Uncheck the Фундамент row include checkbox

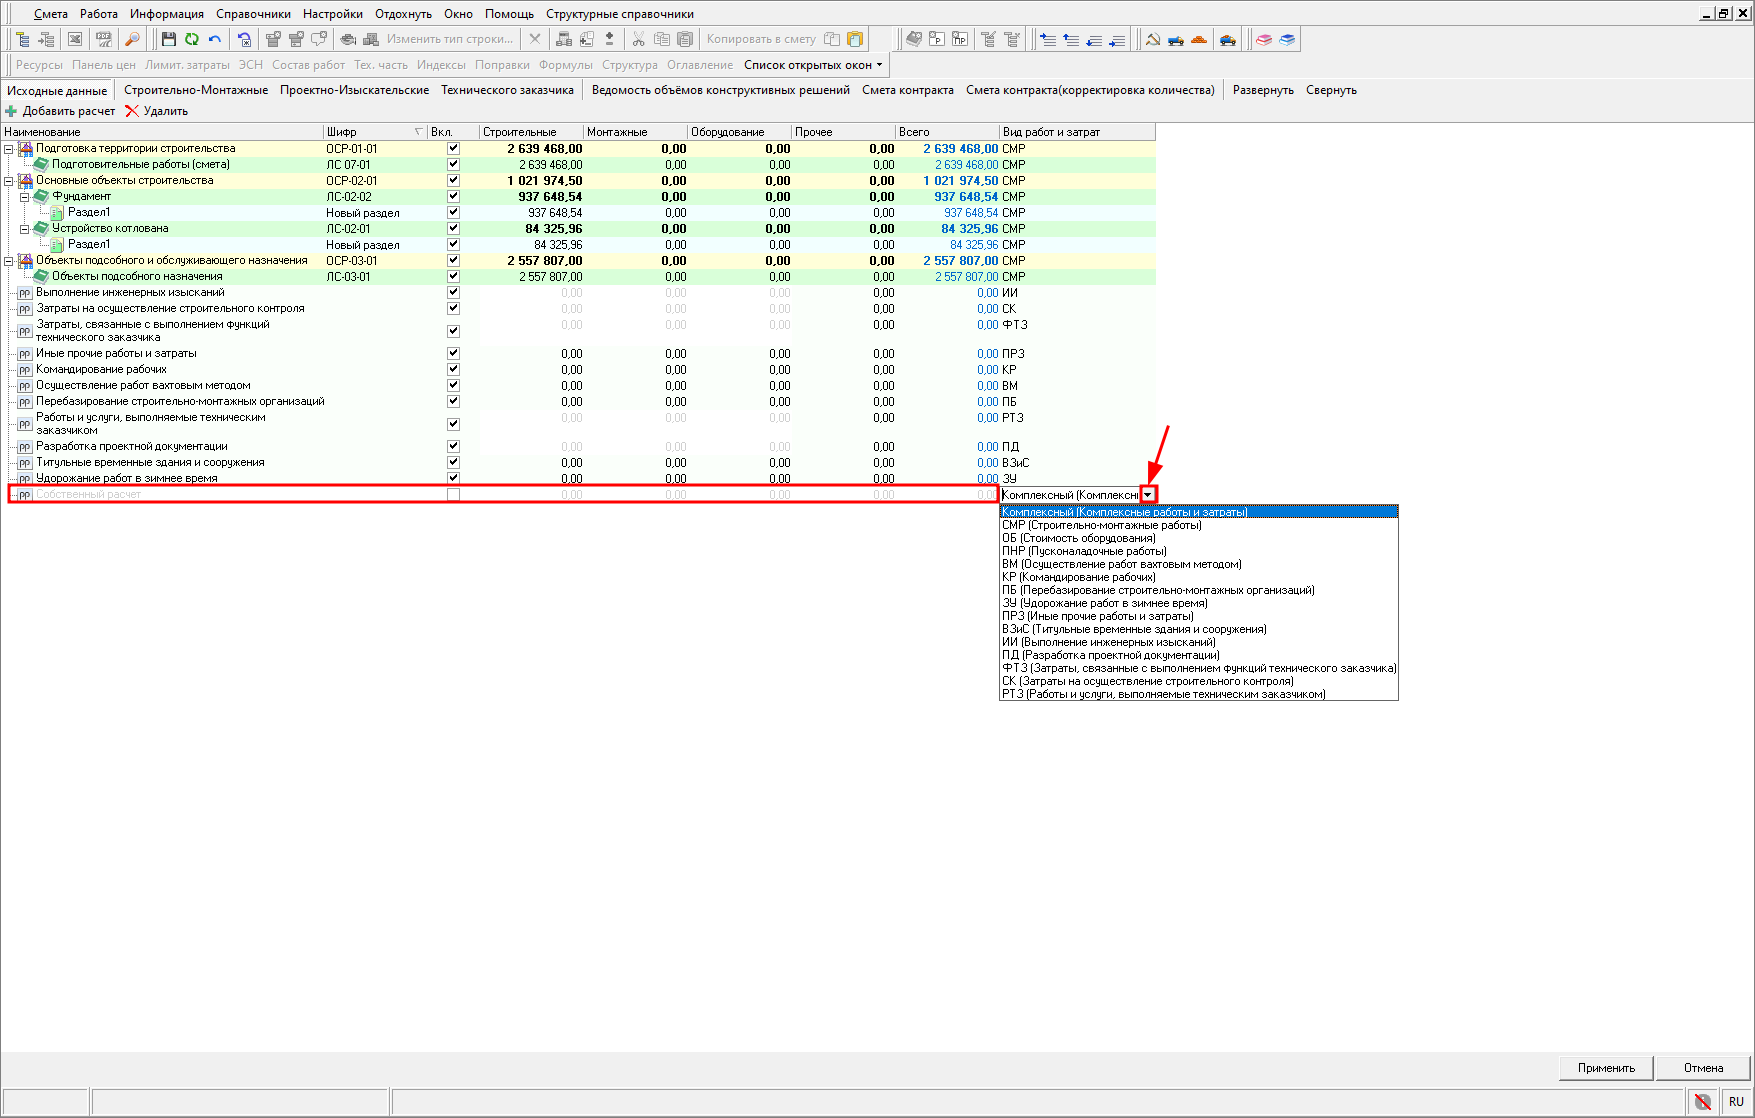(453, 196)
